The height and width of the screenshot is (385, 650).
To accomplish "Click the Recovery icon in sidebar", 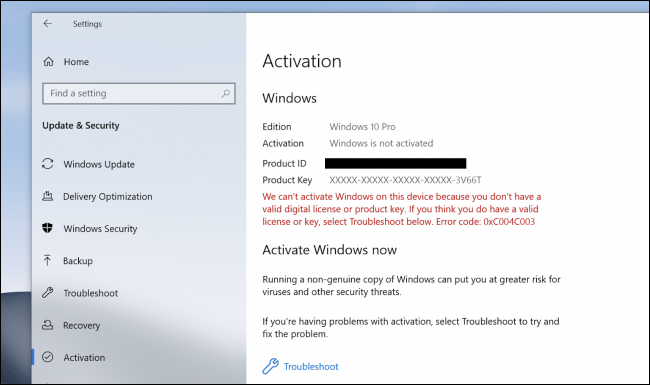I will pyautogui.click(x=48, y=325).
